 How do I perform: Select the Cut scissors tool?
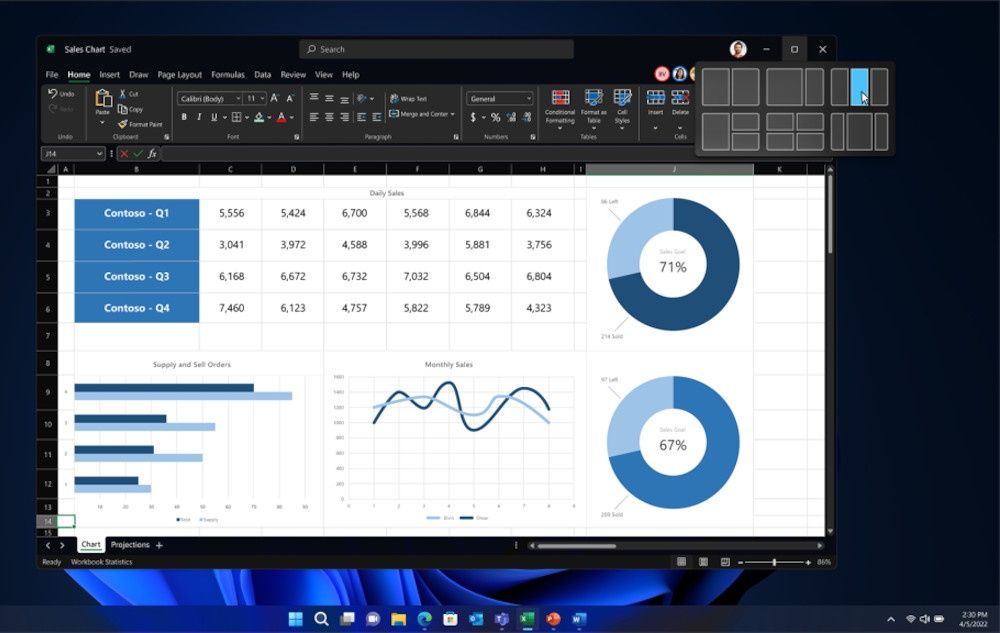coord(122,94)
